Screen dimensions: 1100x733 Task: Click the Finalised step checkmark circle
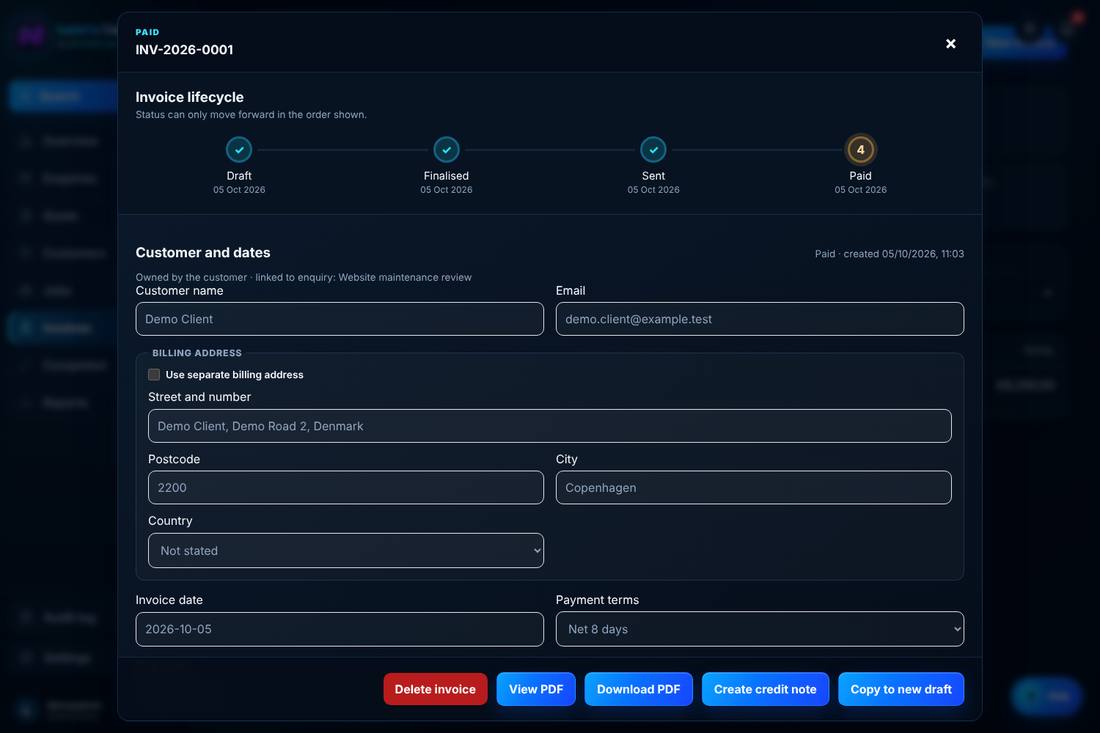tap(446, 149)
